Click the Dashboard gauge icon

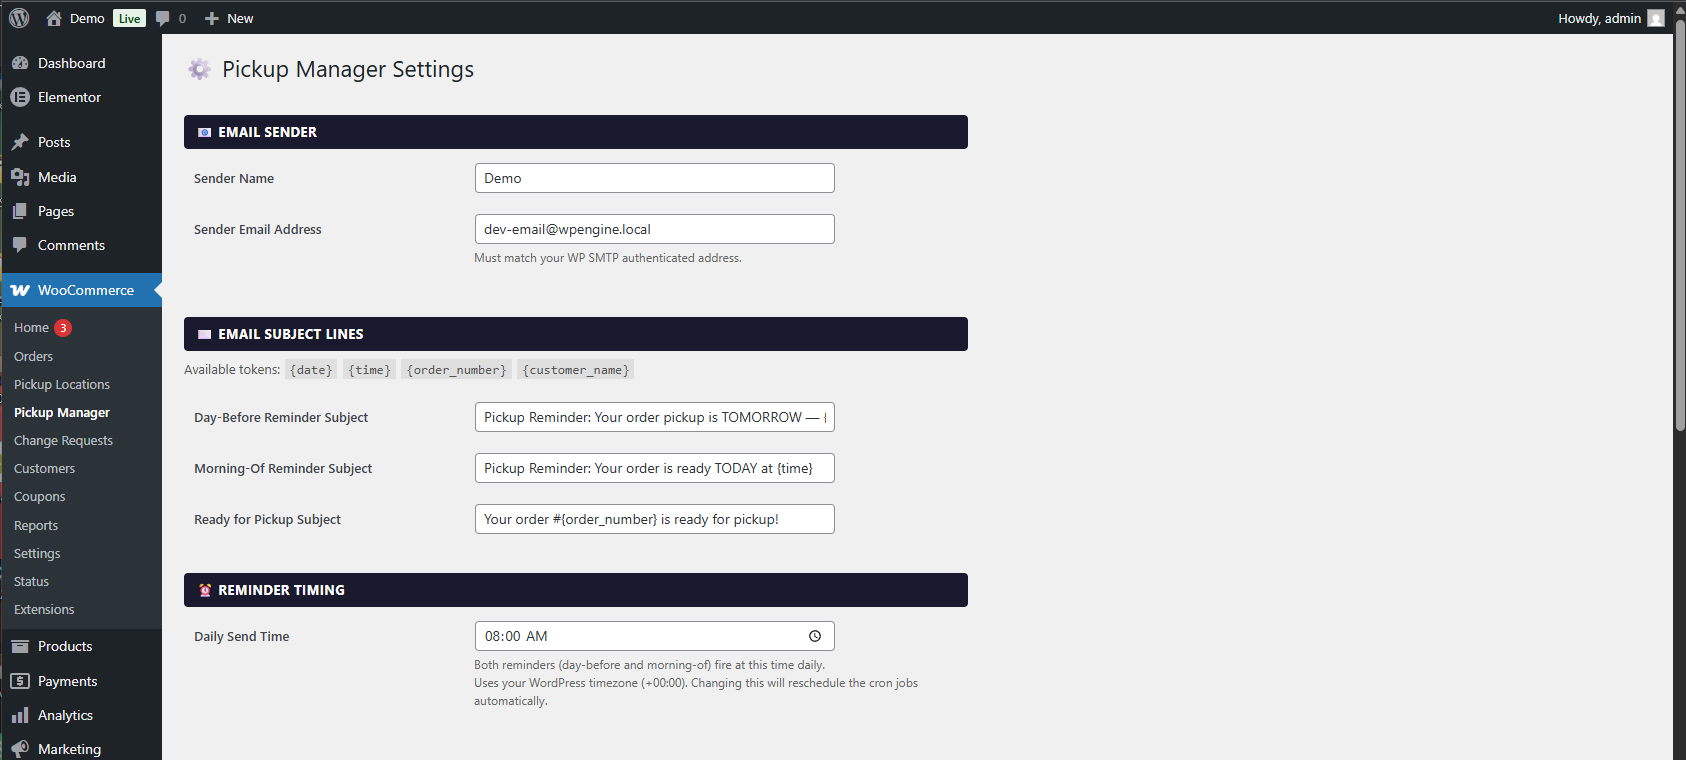tap(20, 63)
